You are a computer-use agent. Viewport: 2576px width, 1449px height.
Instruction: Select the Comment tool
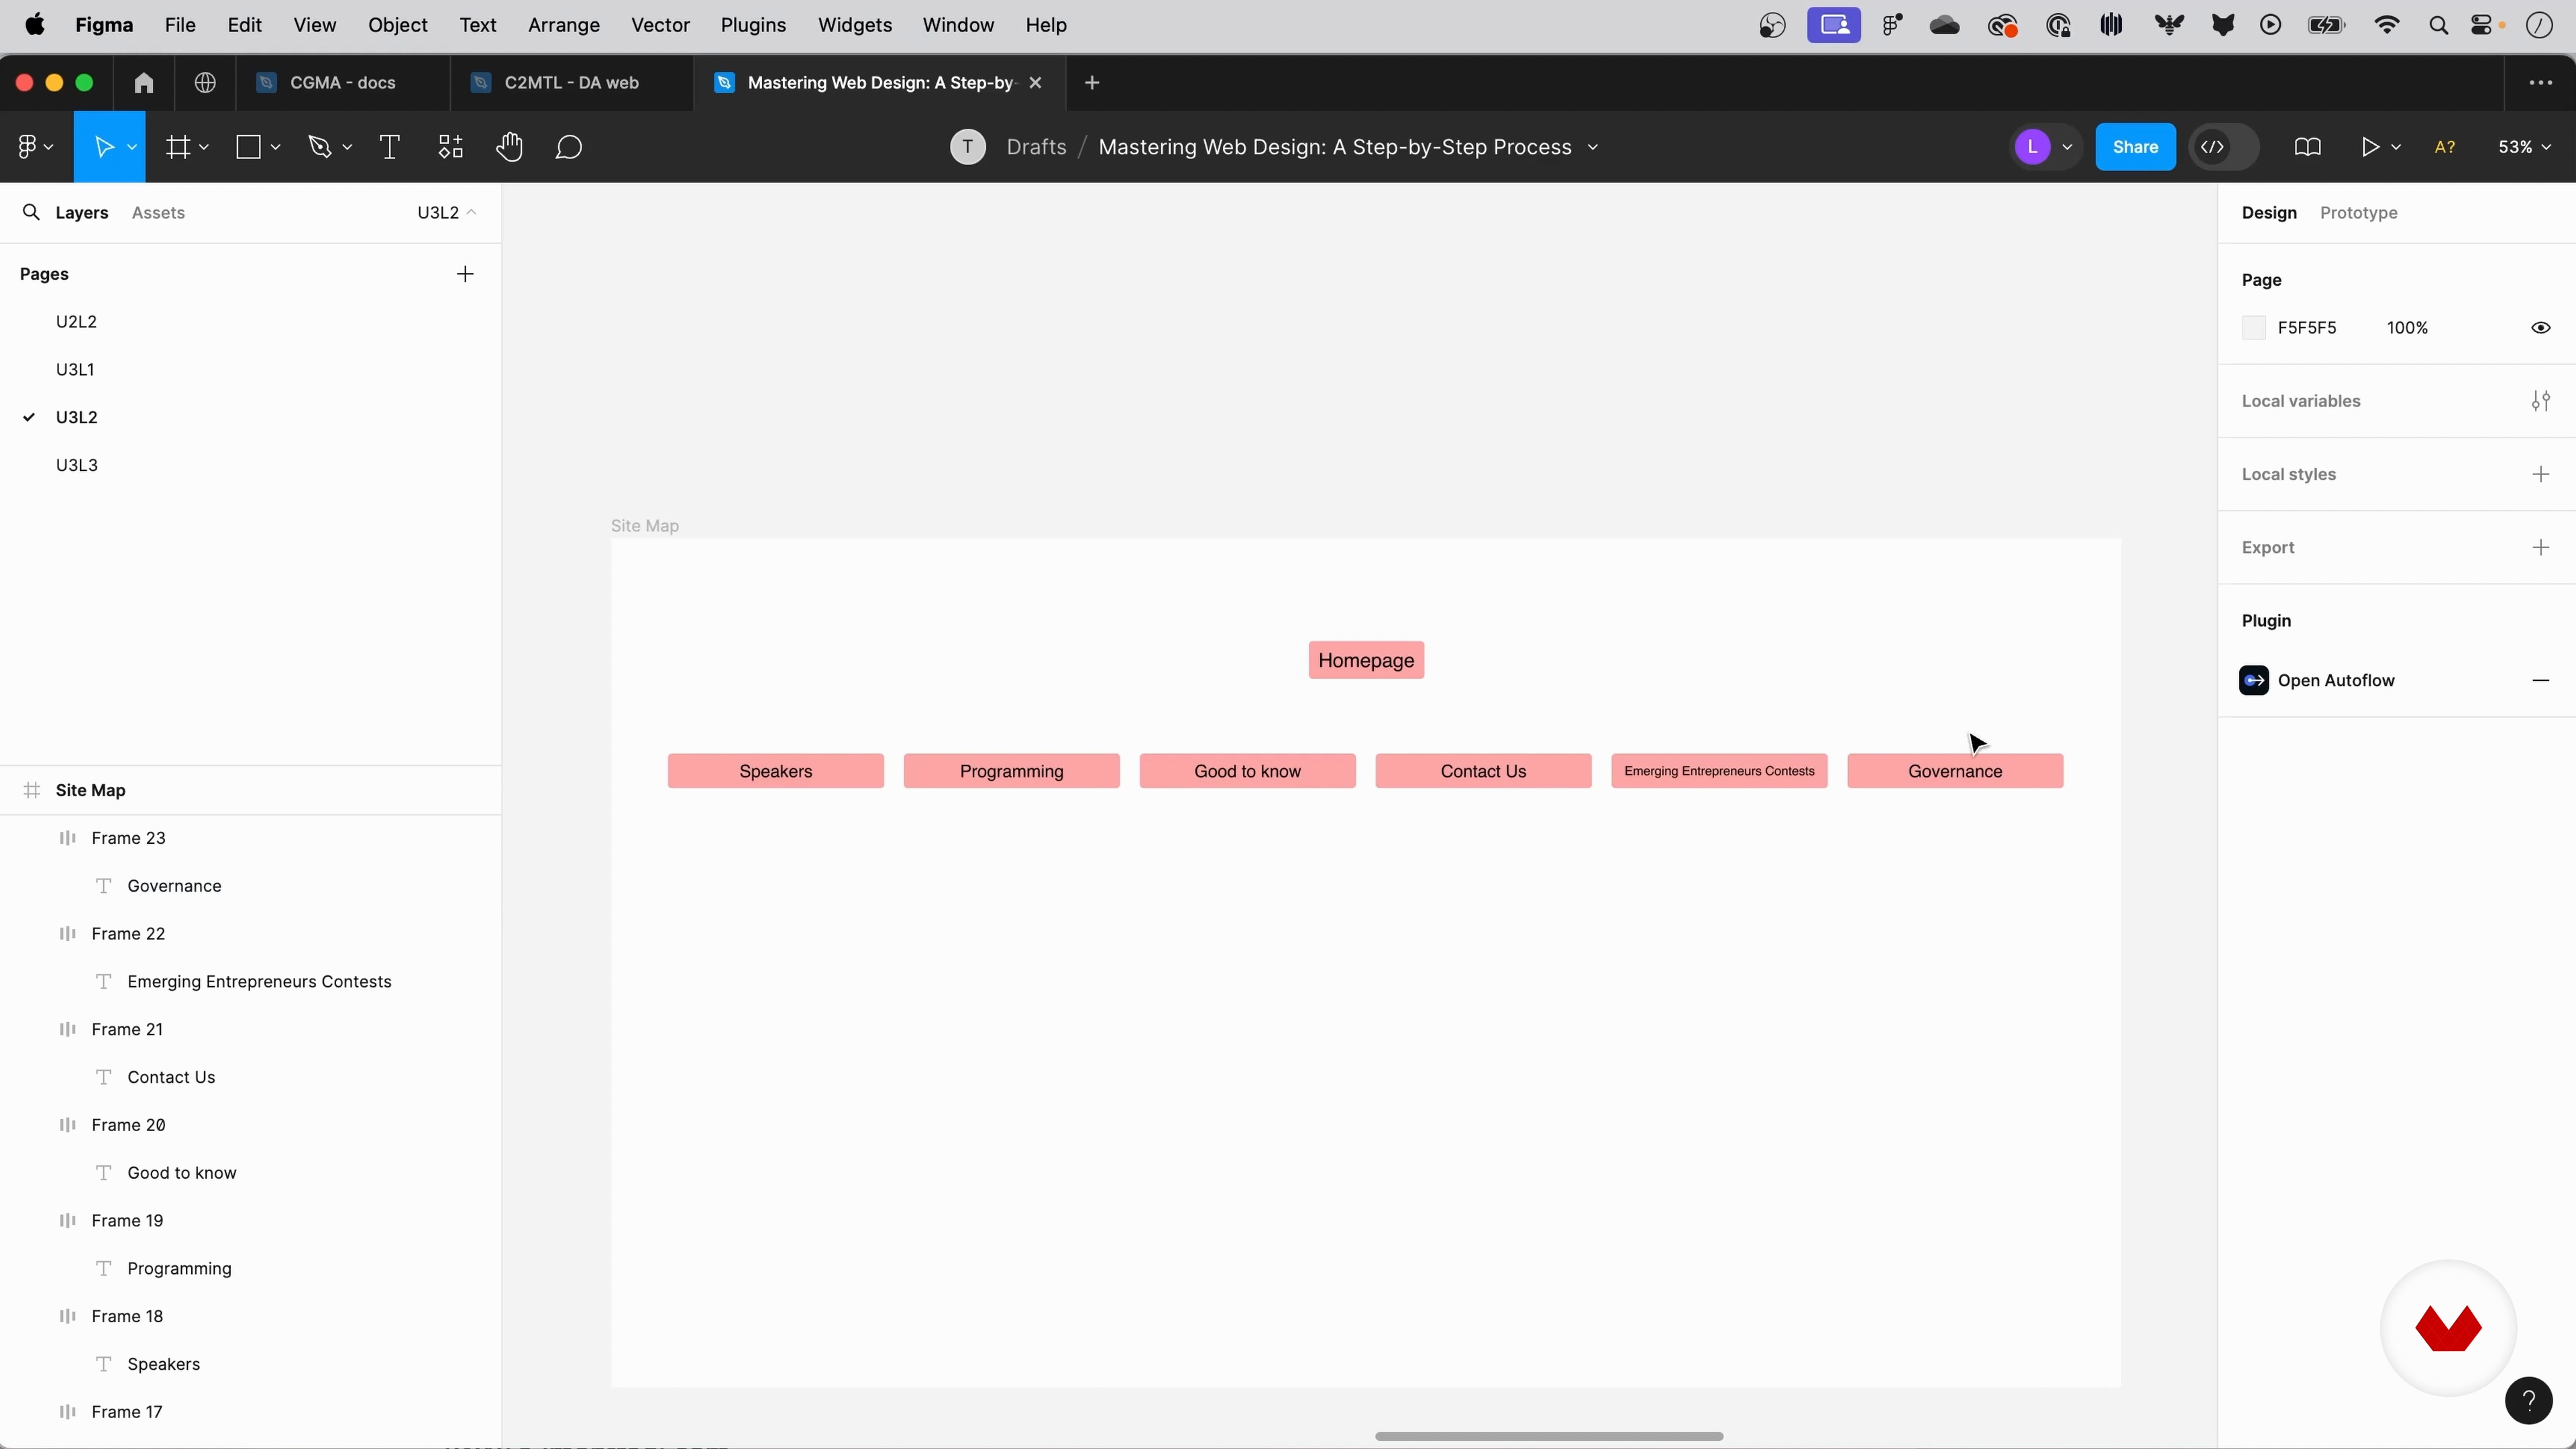569,147
